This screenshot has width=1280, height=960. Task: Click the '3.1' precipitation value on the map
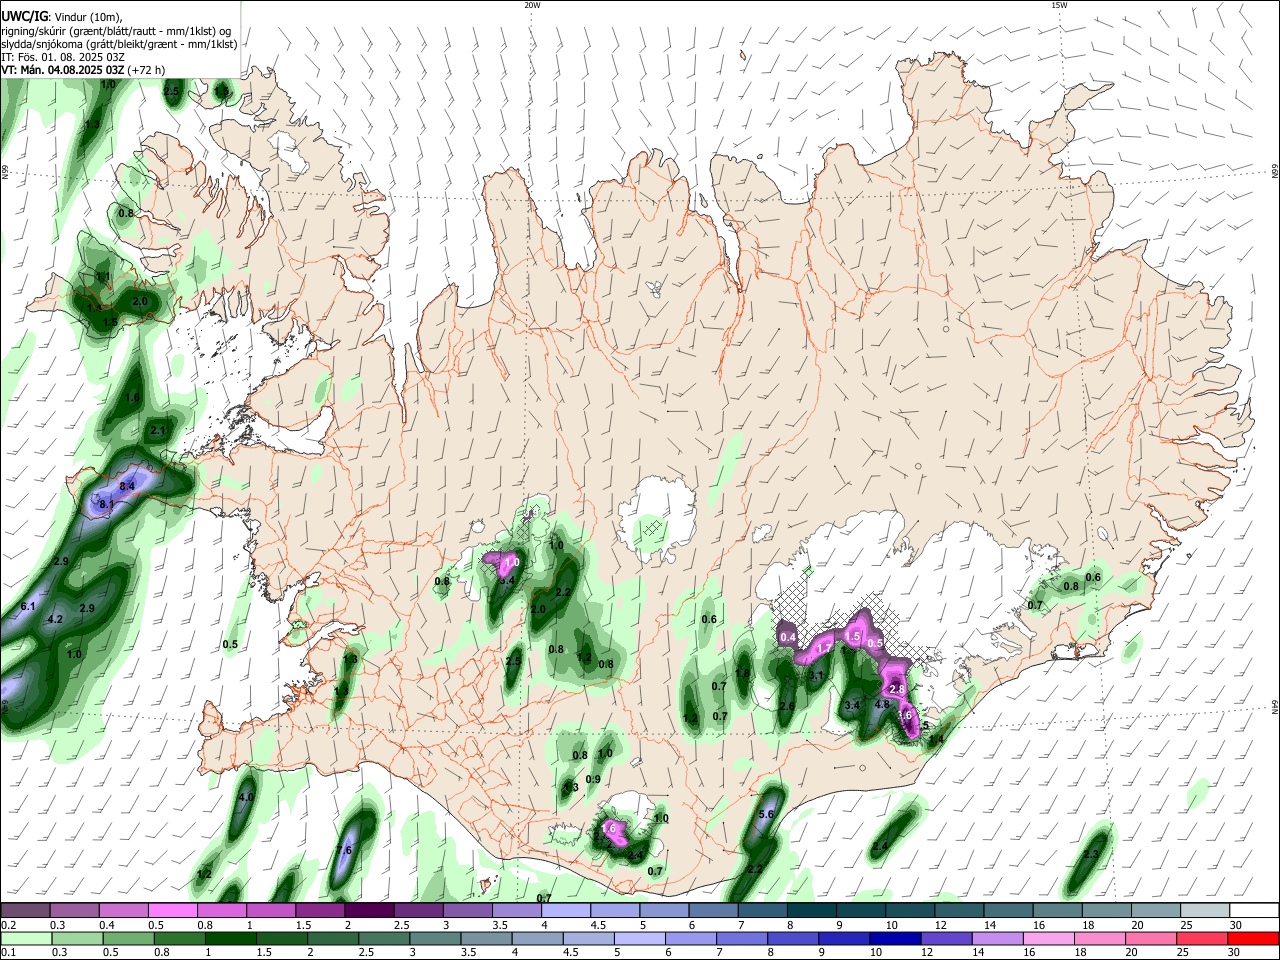pos(816,676)
